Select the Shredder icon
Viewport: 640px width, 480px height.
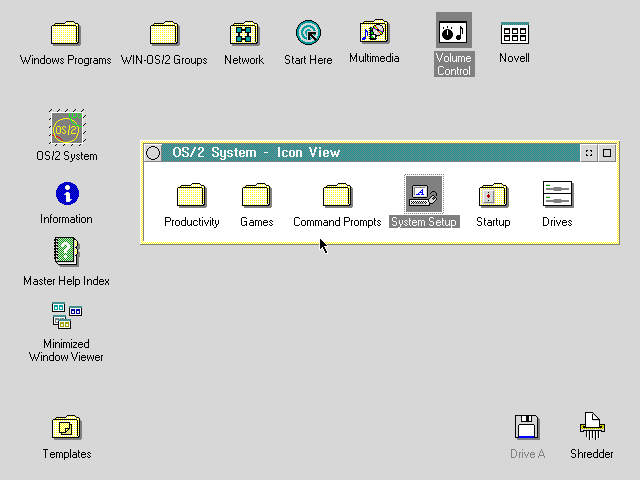coord(592,426)
